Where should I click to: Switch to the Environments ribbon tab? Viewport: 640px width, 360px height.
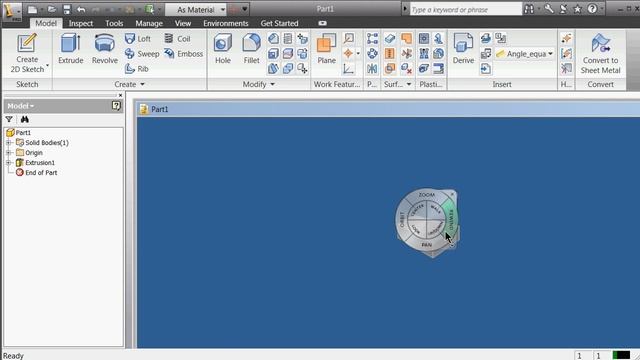(x=226, y=23)
